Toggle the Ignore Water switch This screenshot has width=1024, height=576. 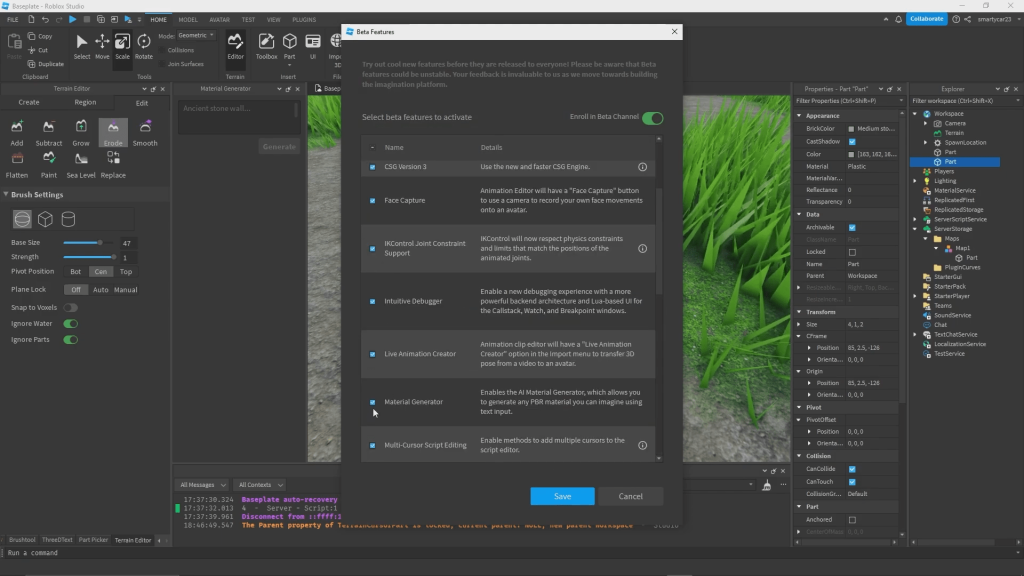pos(71,324)
